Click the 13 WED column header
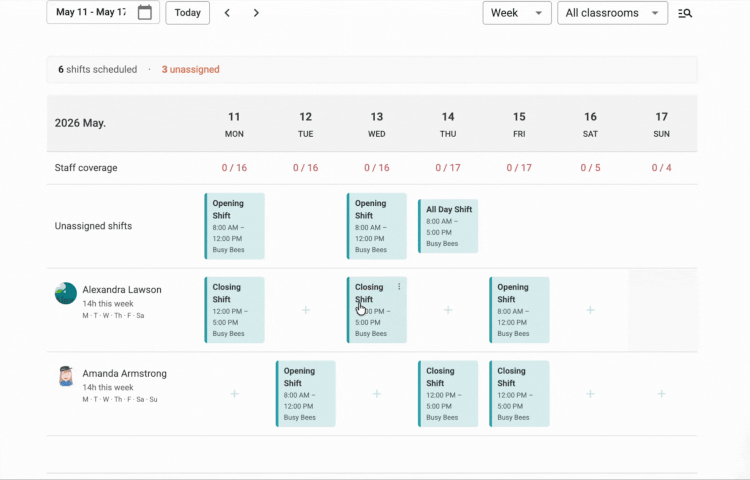 coord(377,124)
